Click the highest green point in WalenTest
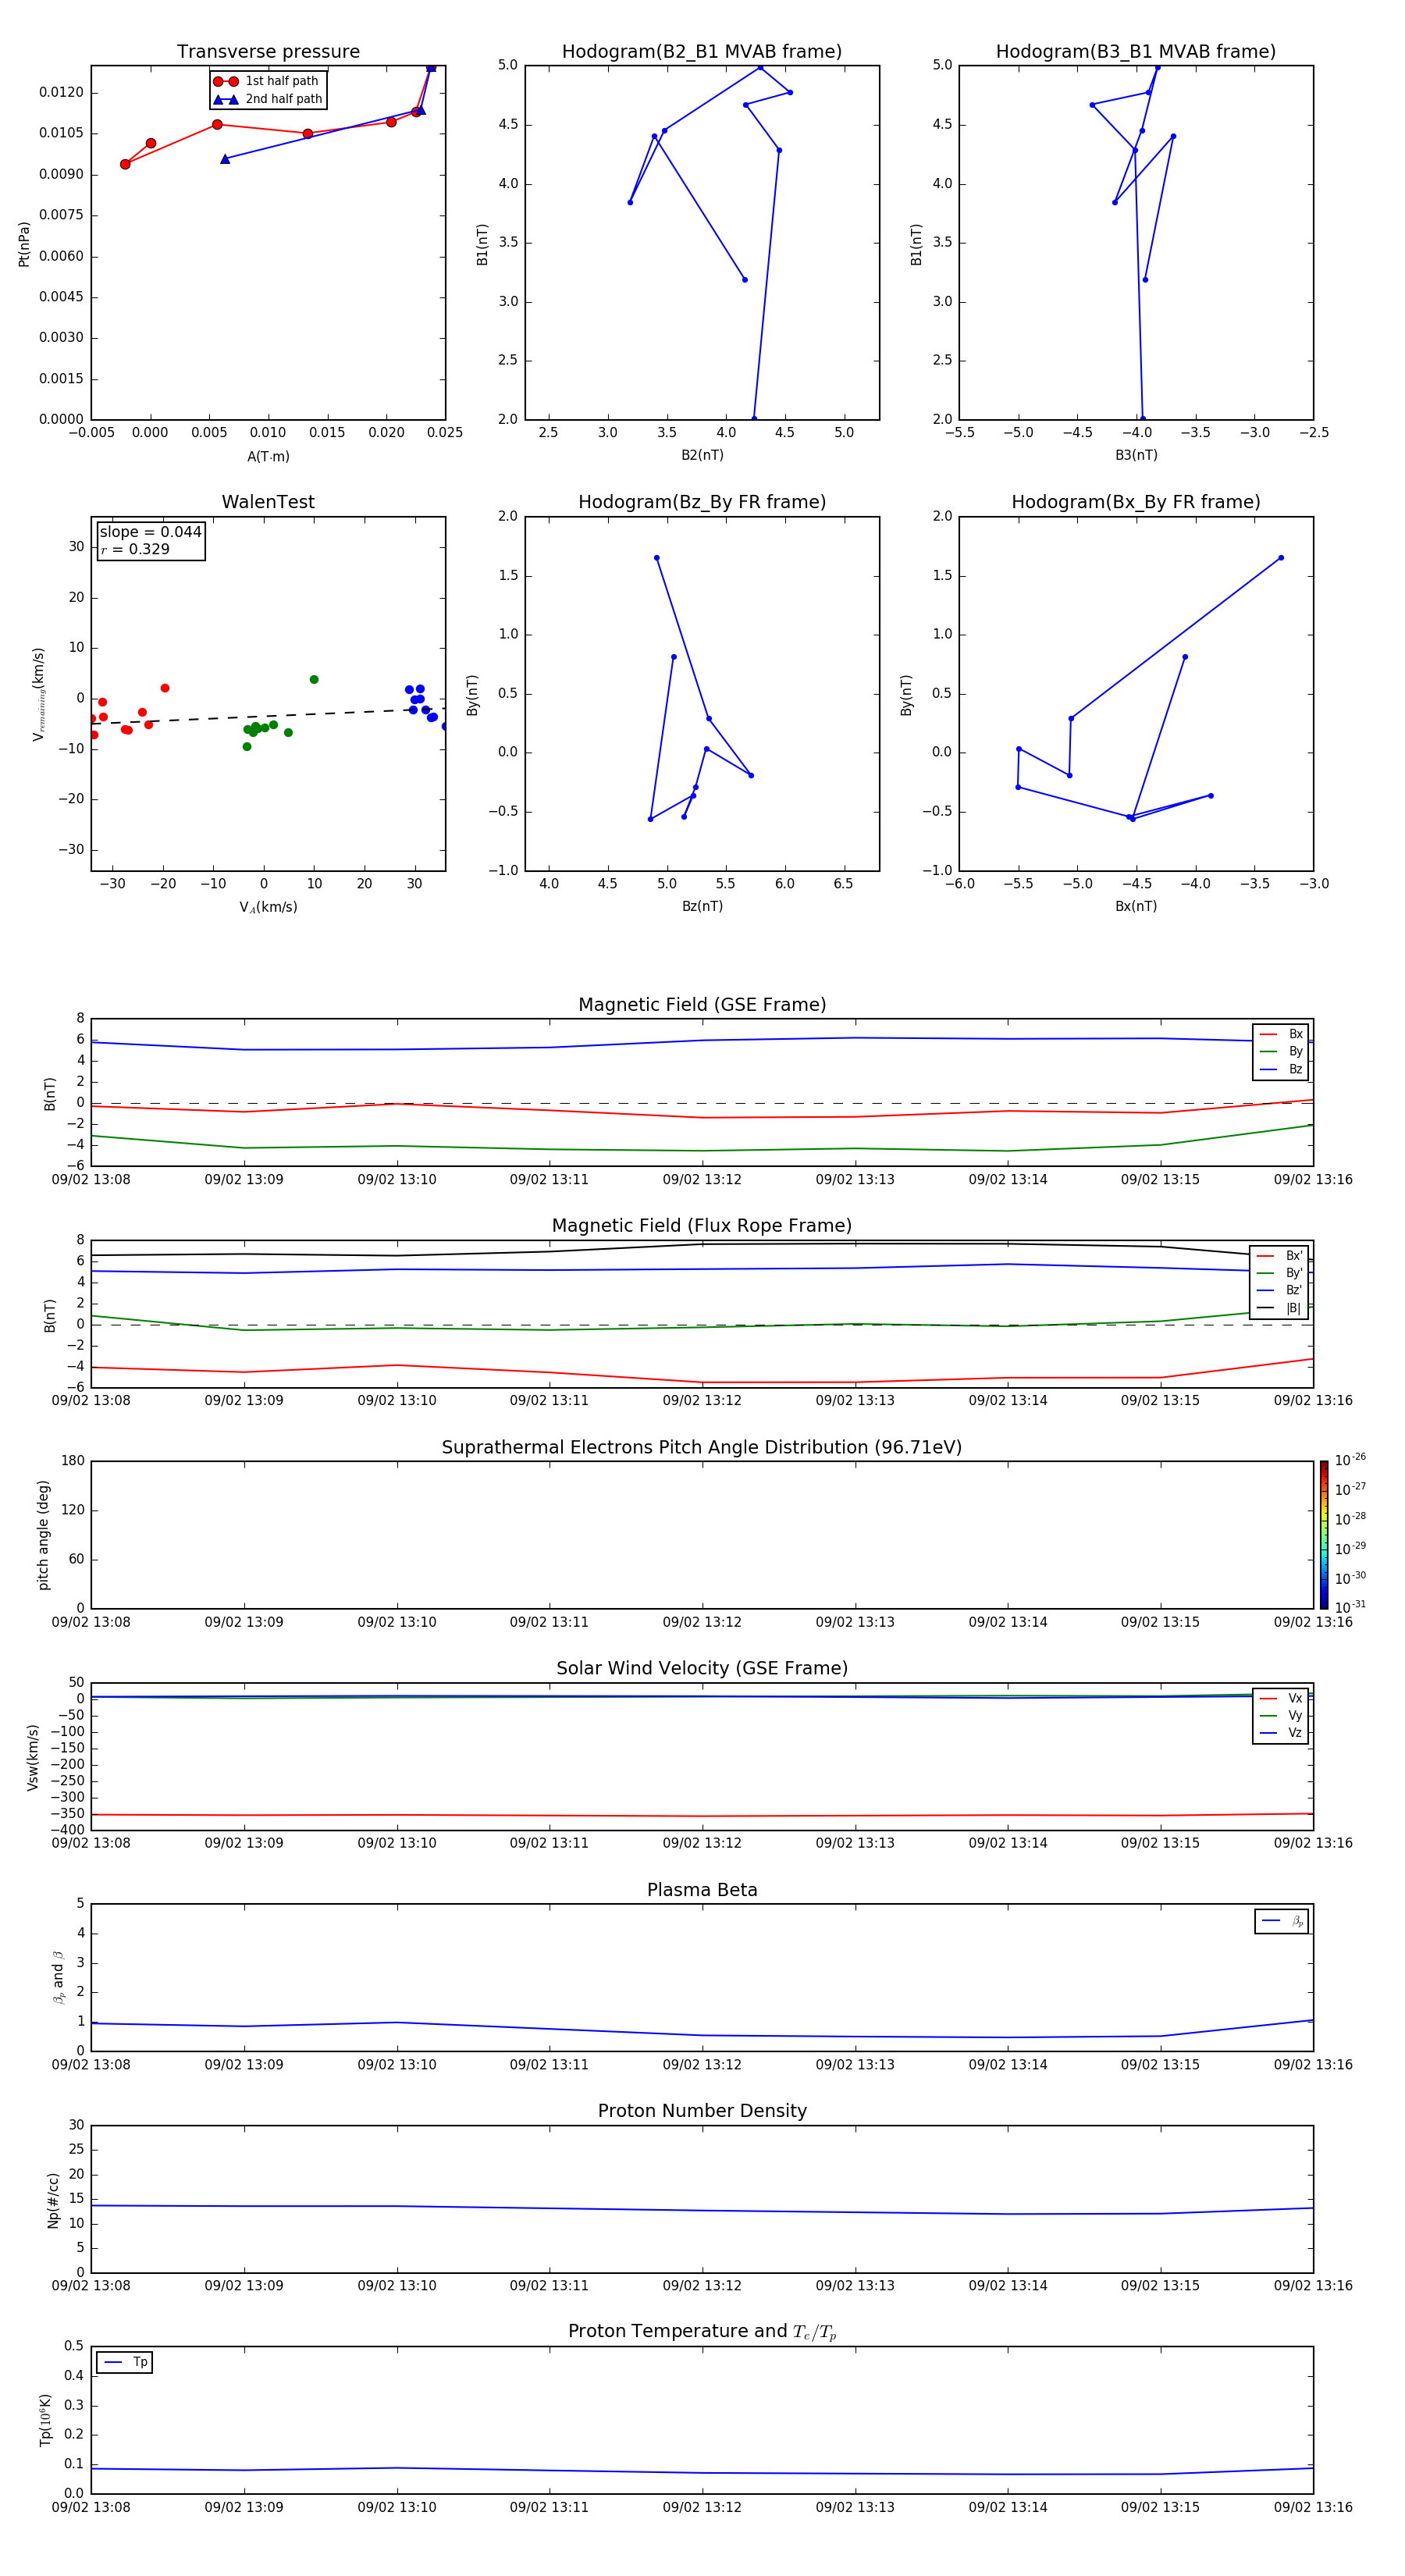The width and height of the screenshot is (1405, 2576). click(x=314, y=680)
